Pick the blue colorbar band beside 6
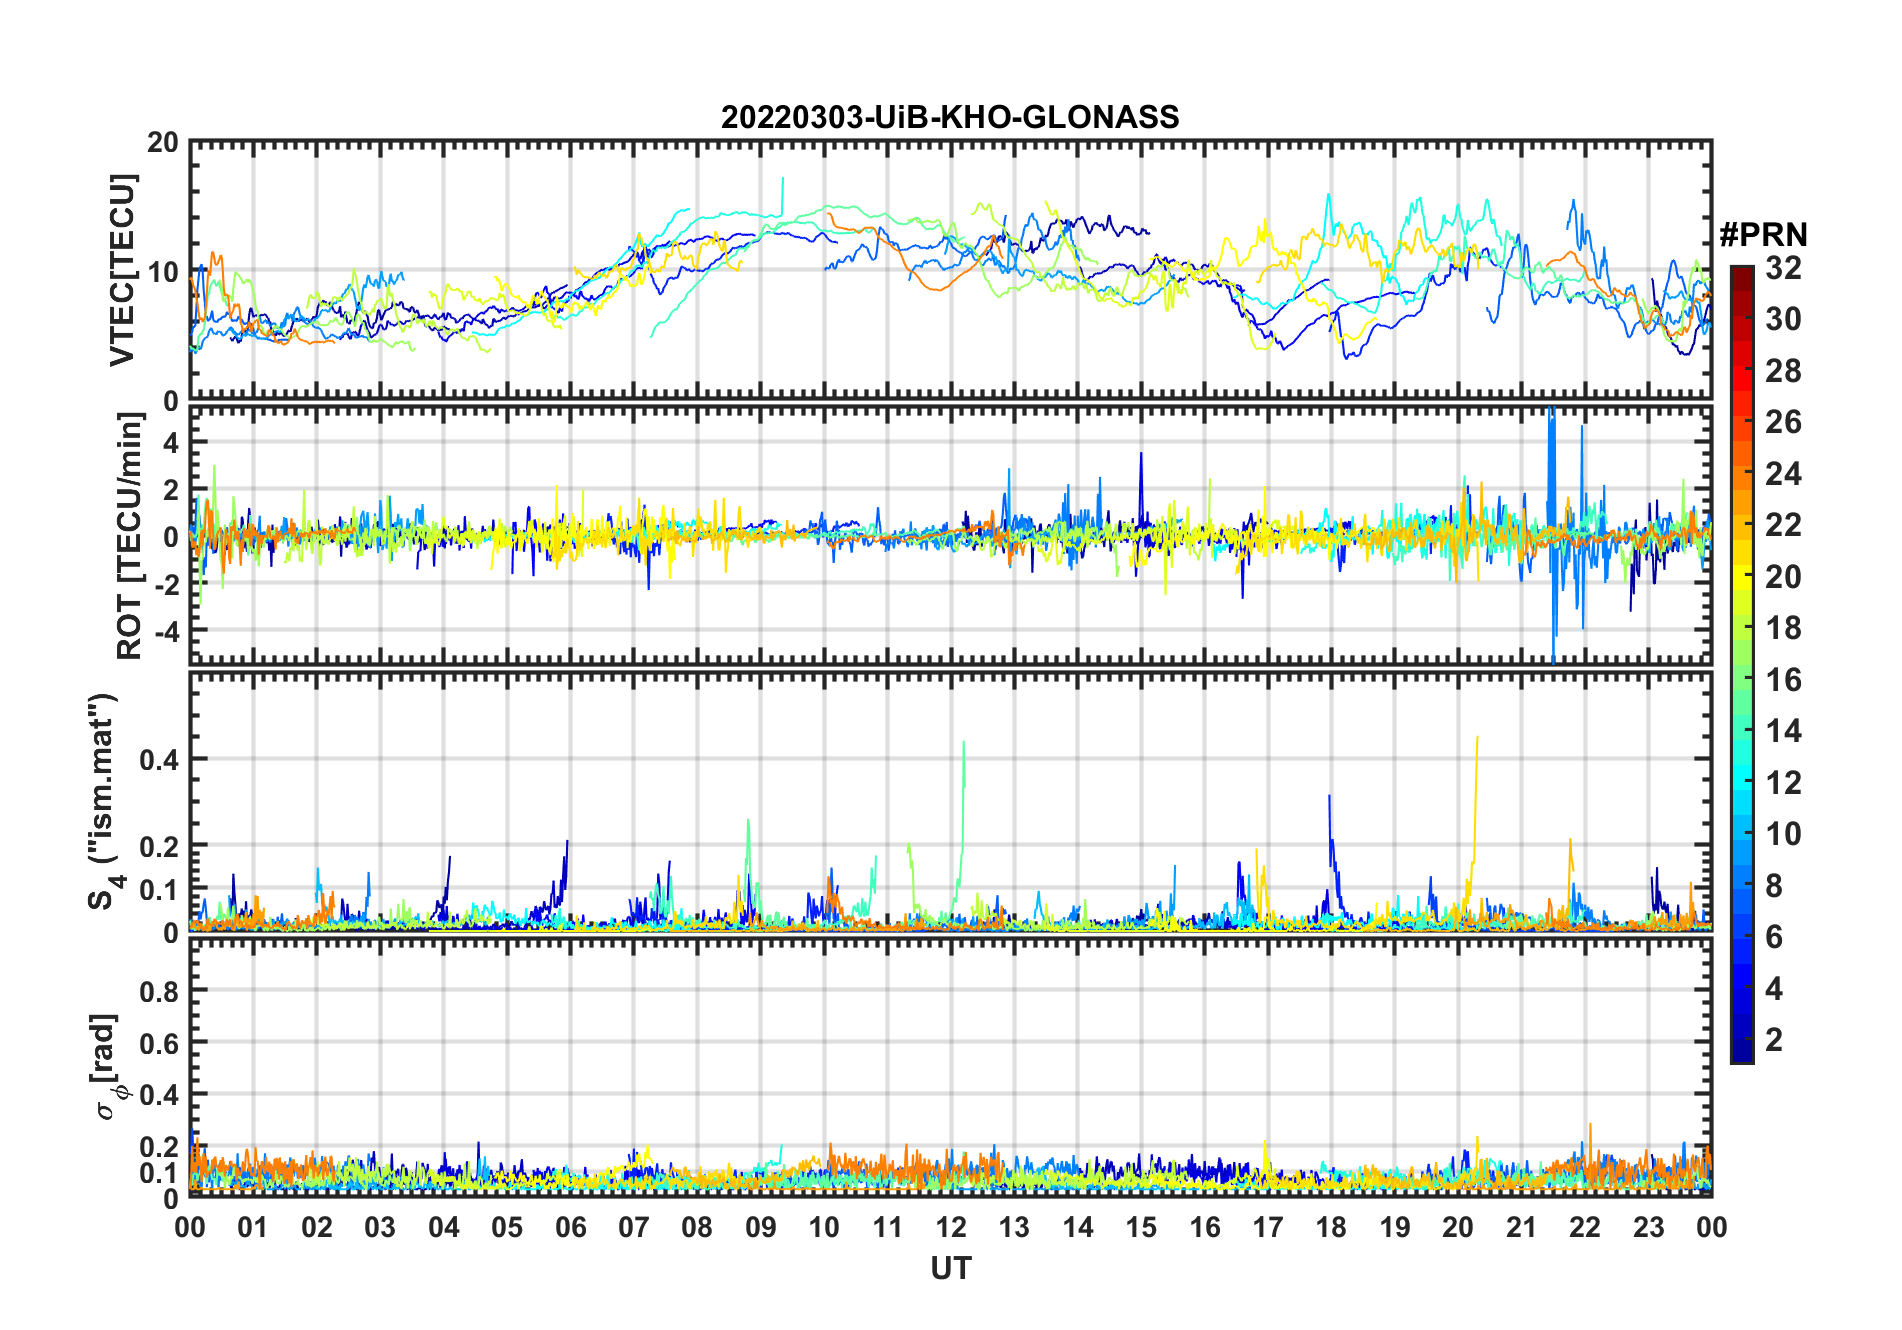The width and height of the screenshot is (1902, 1330). pos(1741,936)
